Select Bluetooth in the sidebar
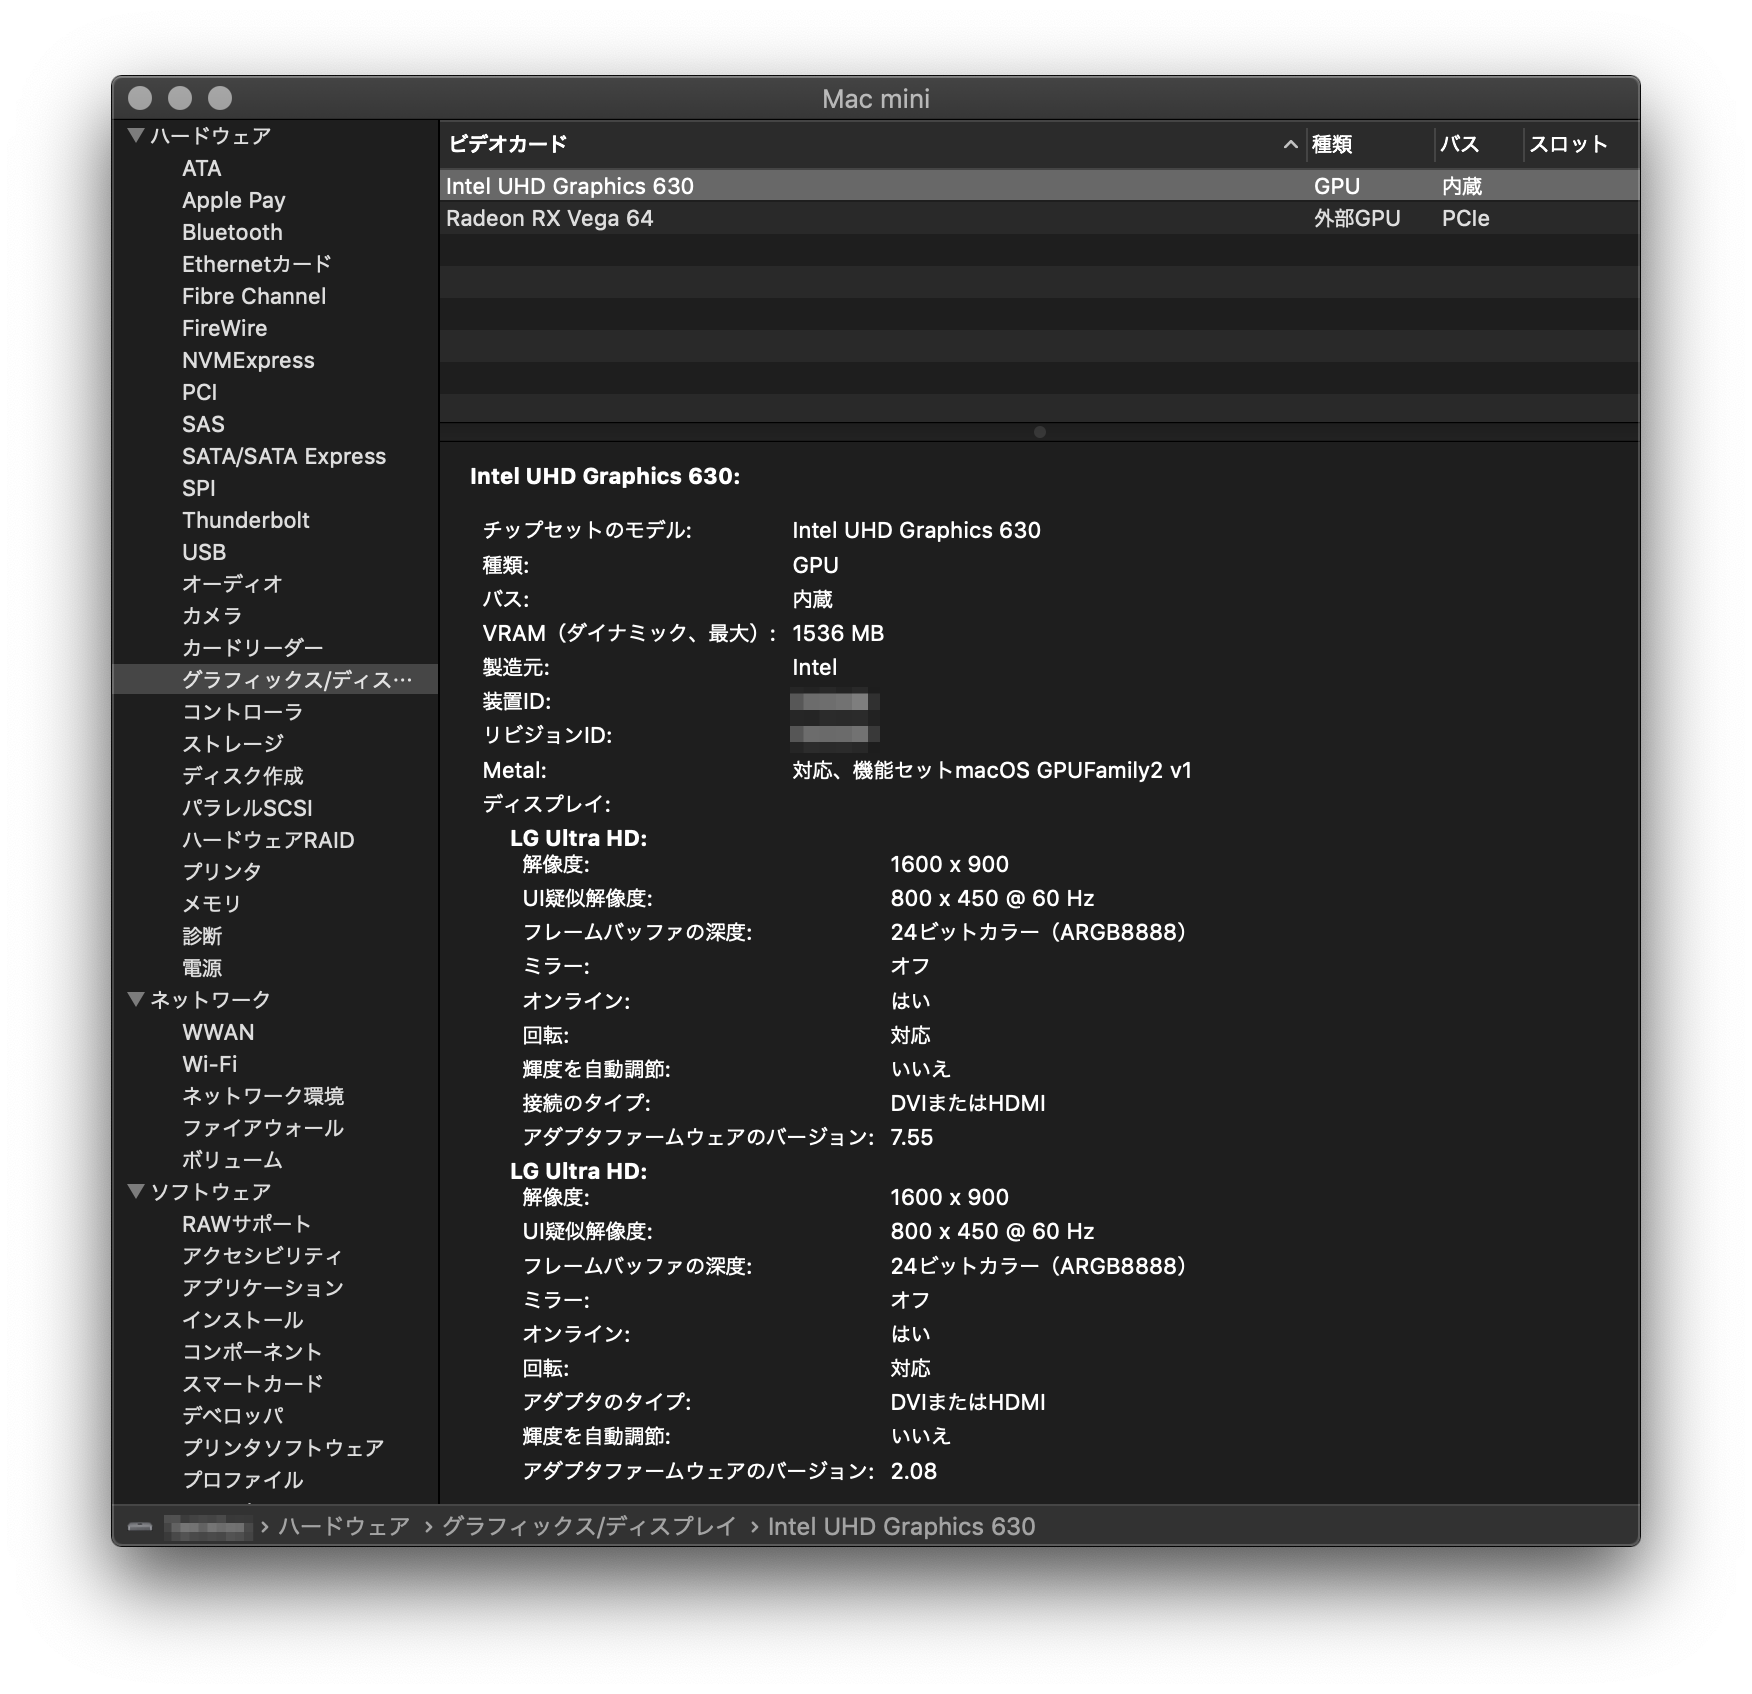1752x1694 pixels. coord(232,232)
